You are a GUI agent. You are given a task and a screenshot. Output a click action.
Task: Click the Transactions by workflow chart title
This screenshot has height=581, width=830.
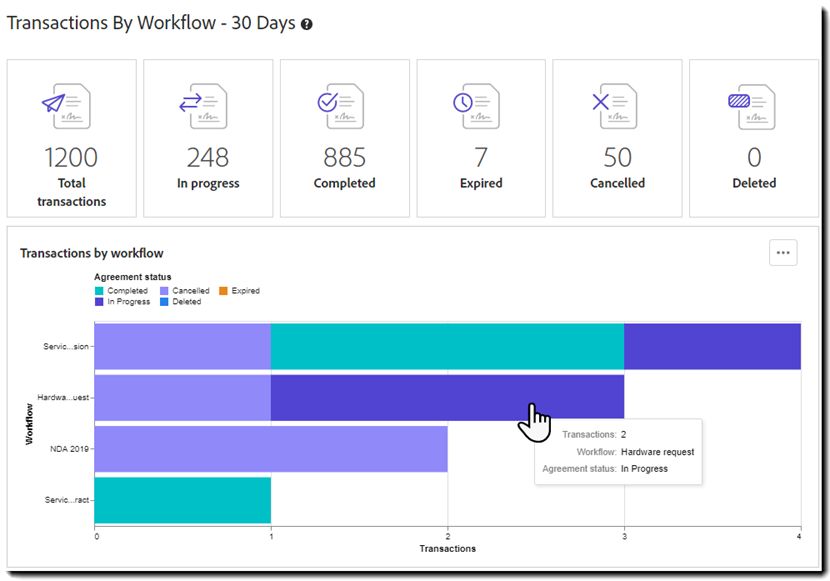pyautogui.click(x=92, y=253)
